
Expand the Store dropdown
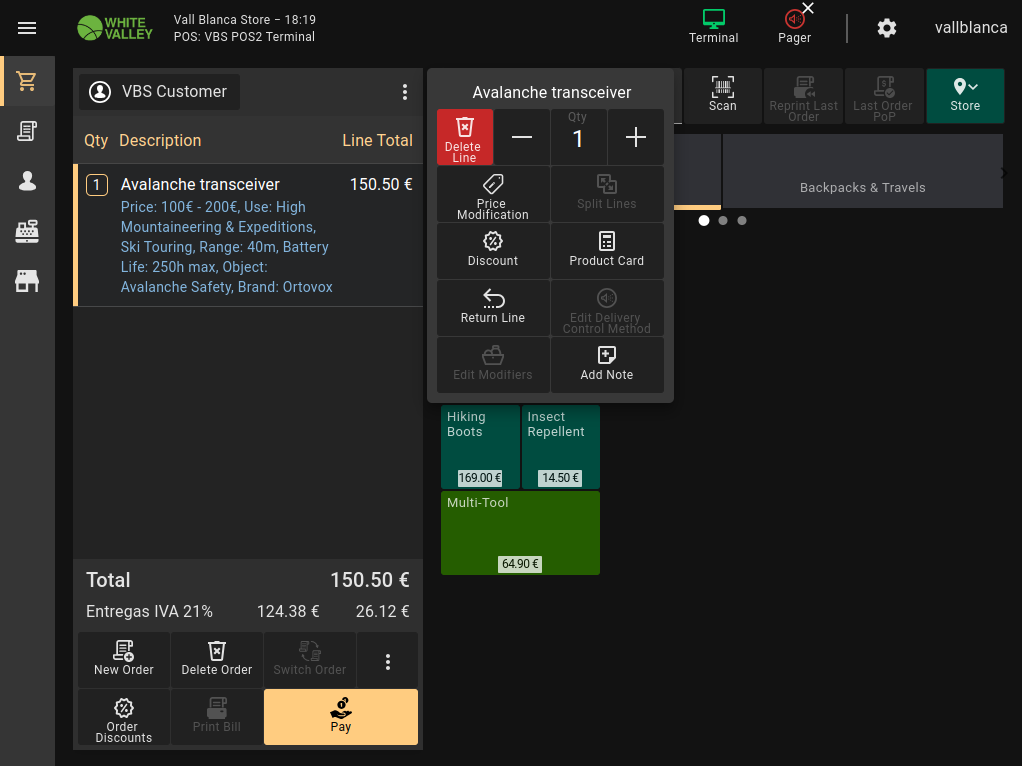tap(965, 95)
